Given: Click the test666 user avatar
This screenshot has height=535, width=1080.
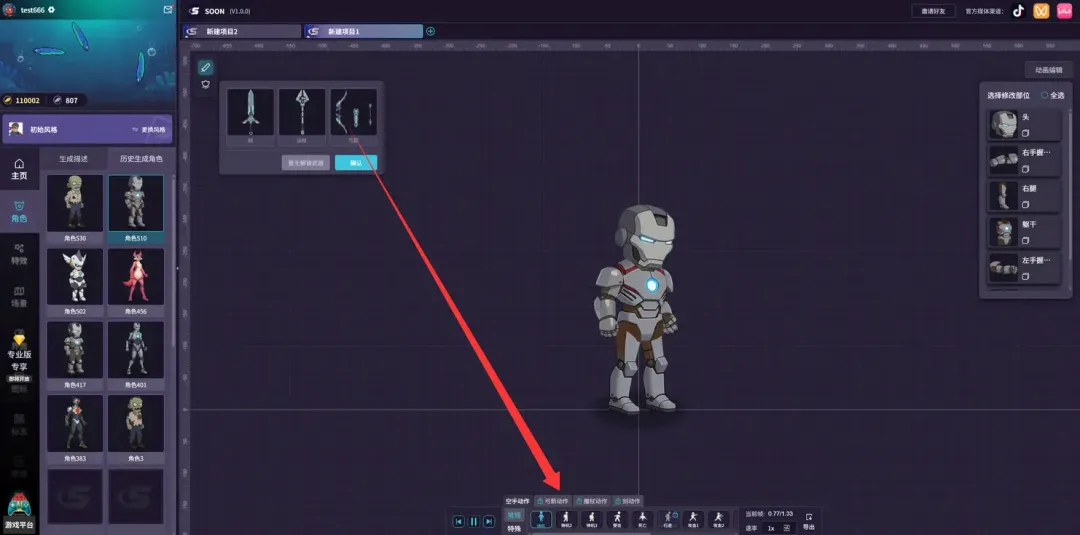Looking at the screenshot, I should click(10, 10).
